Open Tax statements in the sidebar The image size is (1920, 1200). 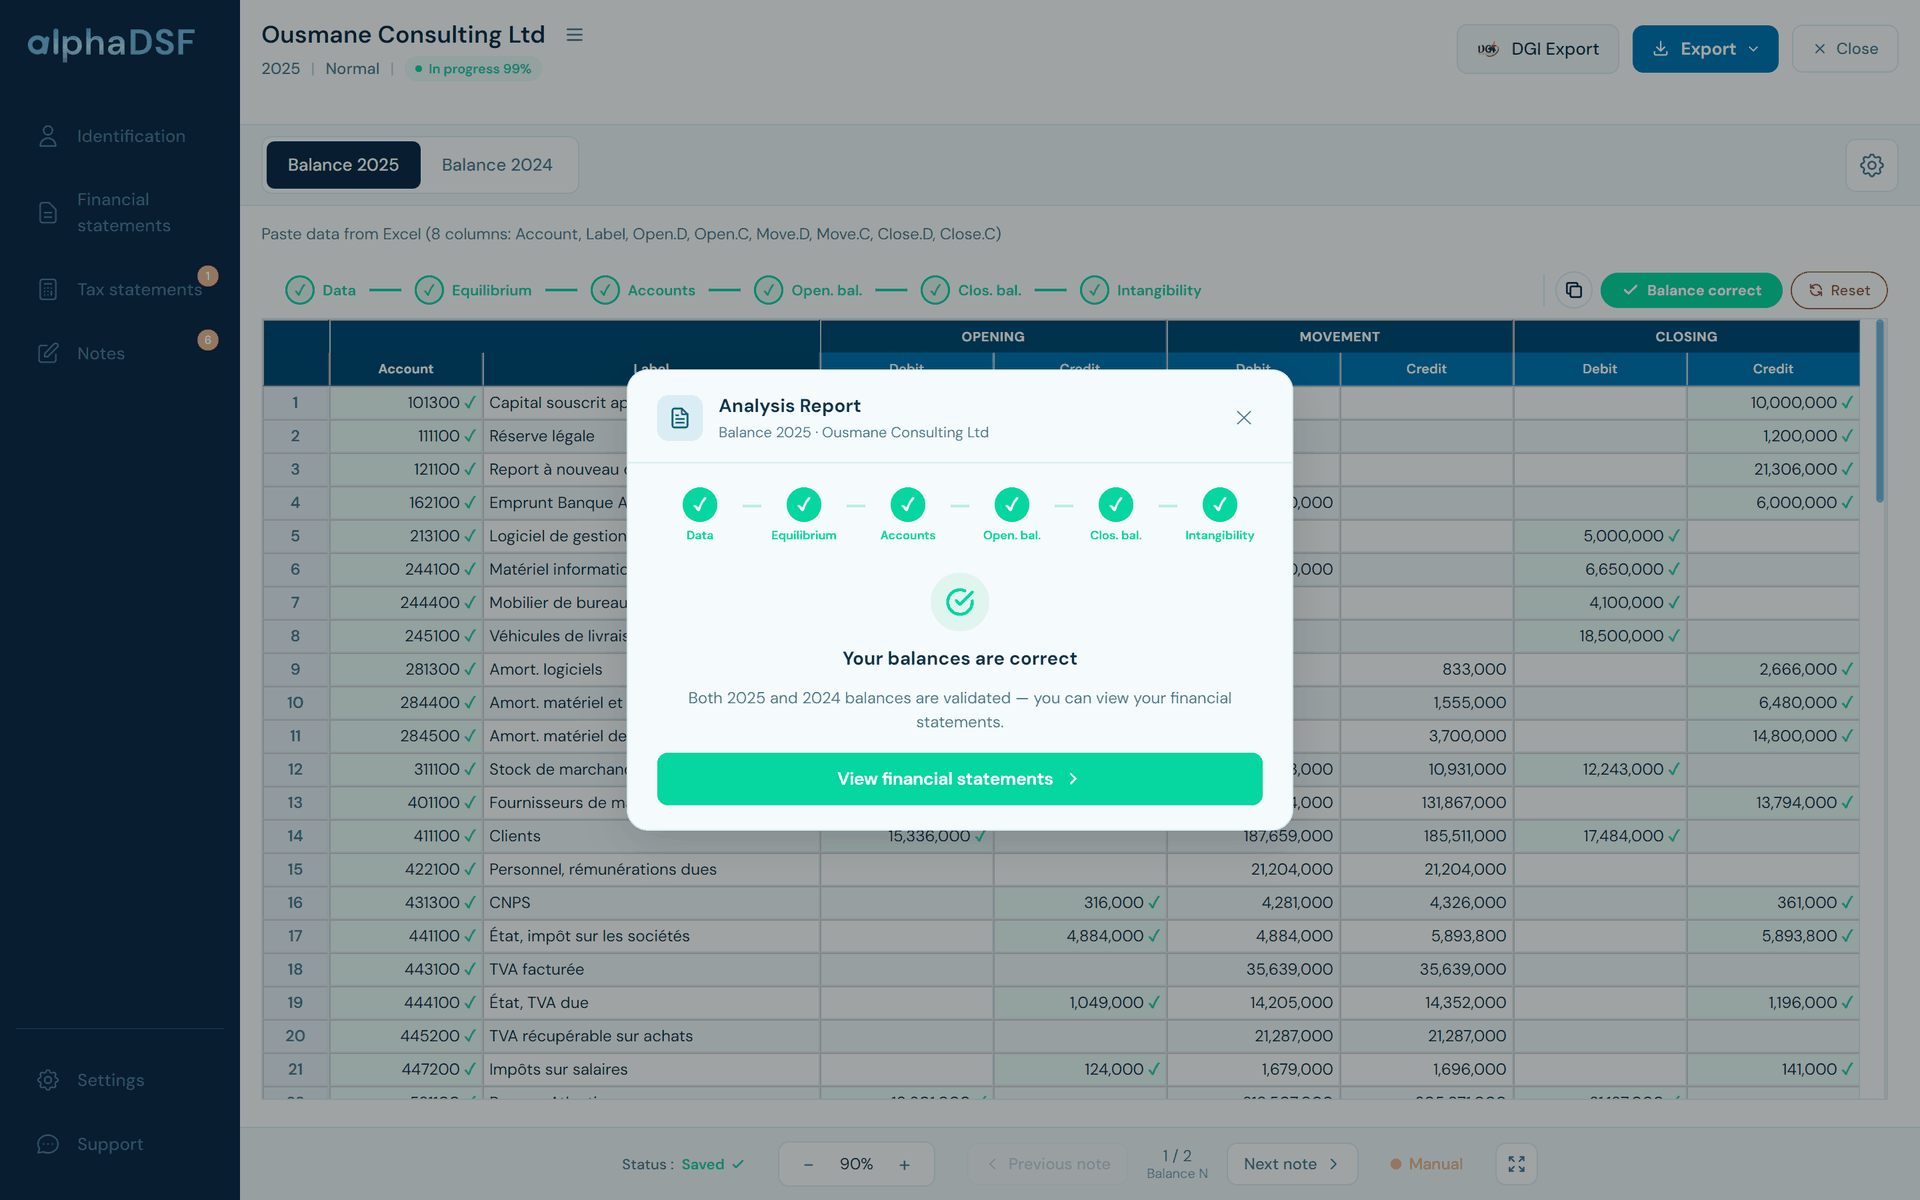tap(120, 289)
